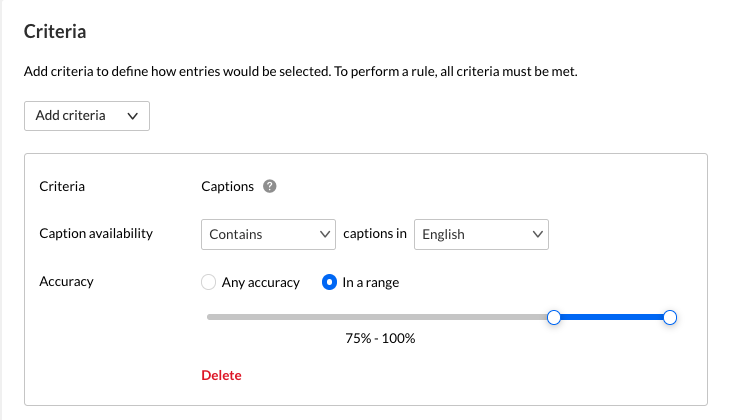This screenshot has height=420, width=740.
Task: Click the Caption availability label
Action: pos(96,234)
